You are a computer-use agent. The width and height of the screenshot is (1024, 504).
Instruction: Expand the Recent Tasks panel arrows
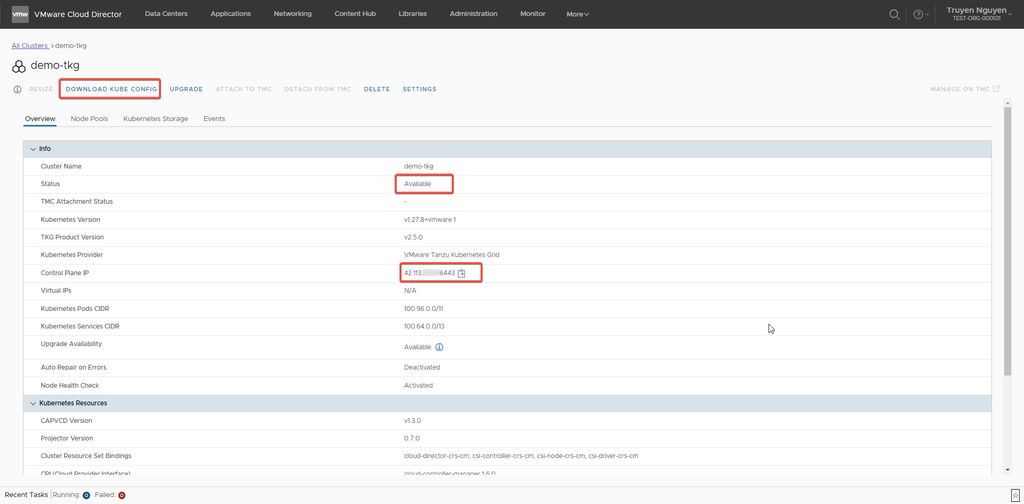click(1015, 494)
